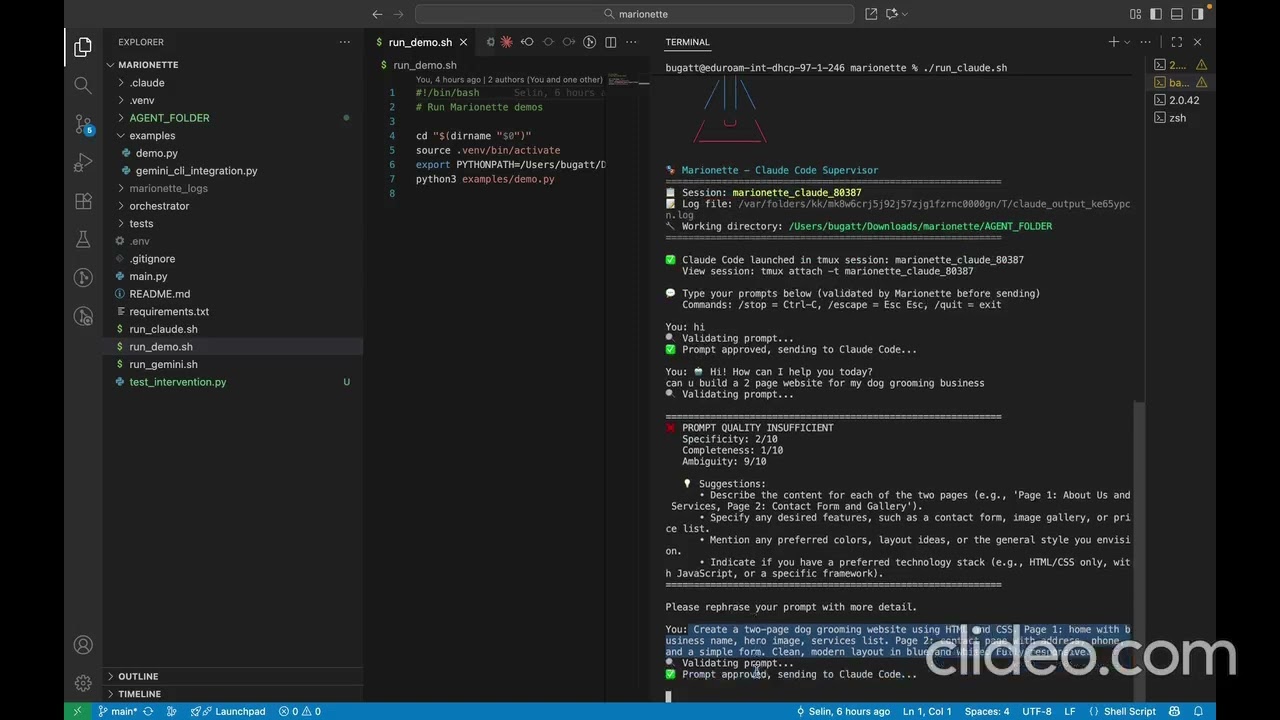Select the 2.0.42 terminal entry

click(x=1178, y=100)
